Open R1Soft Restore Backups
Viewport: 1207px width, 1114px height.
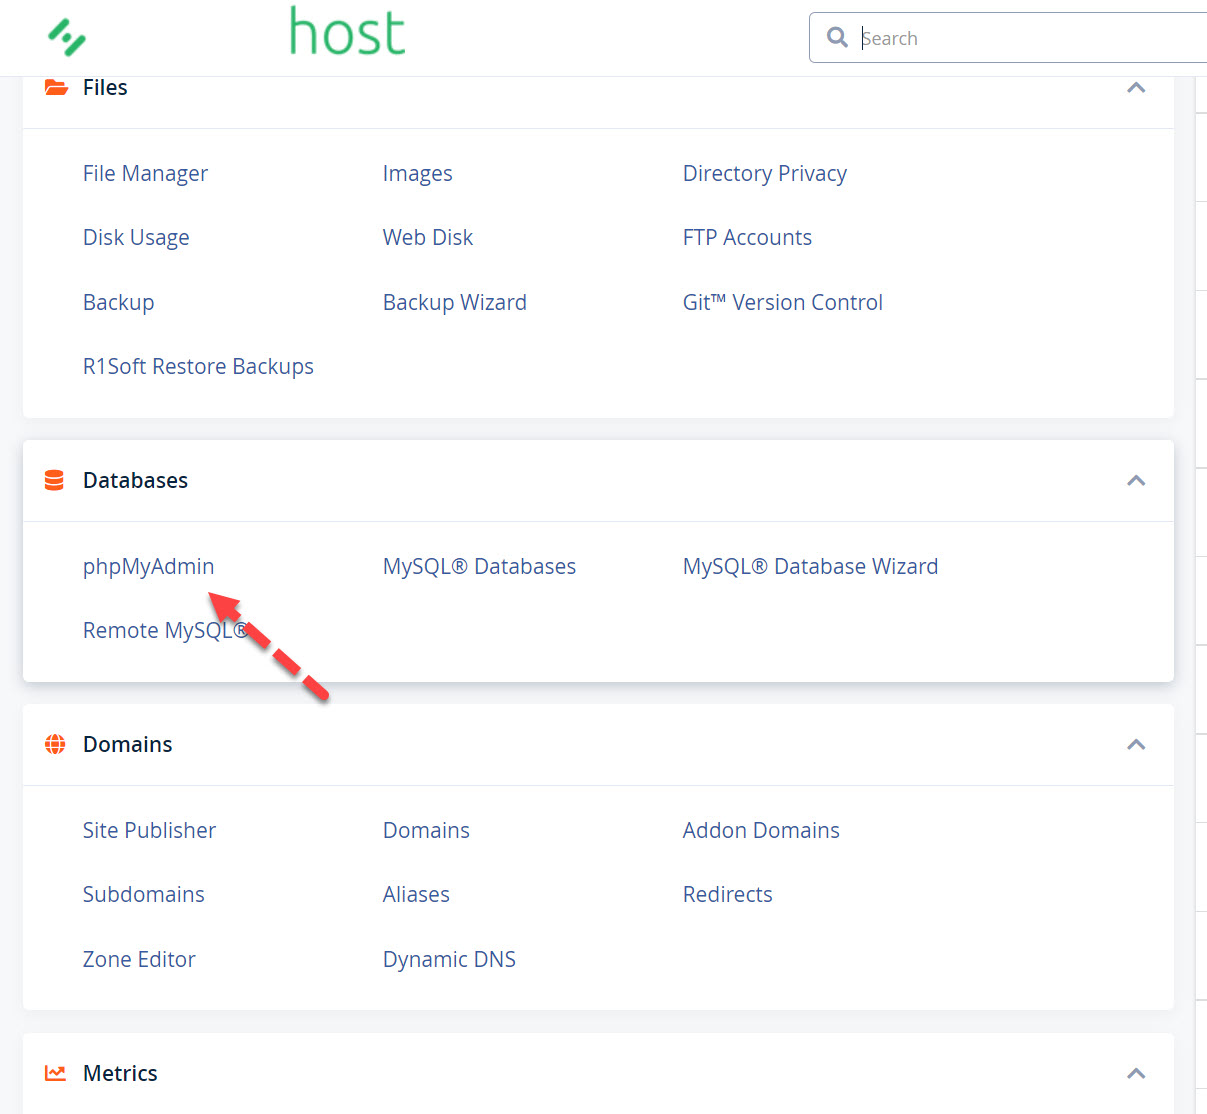[x=198, y=366]
